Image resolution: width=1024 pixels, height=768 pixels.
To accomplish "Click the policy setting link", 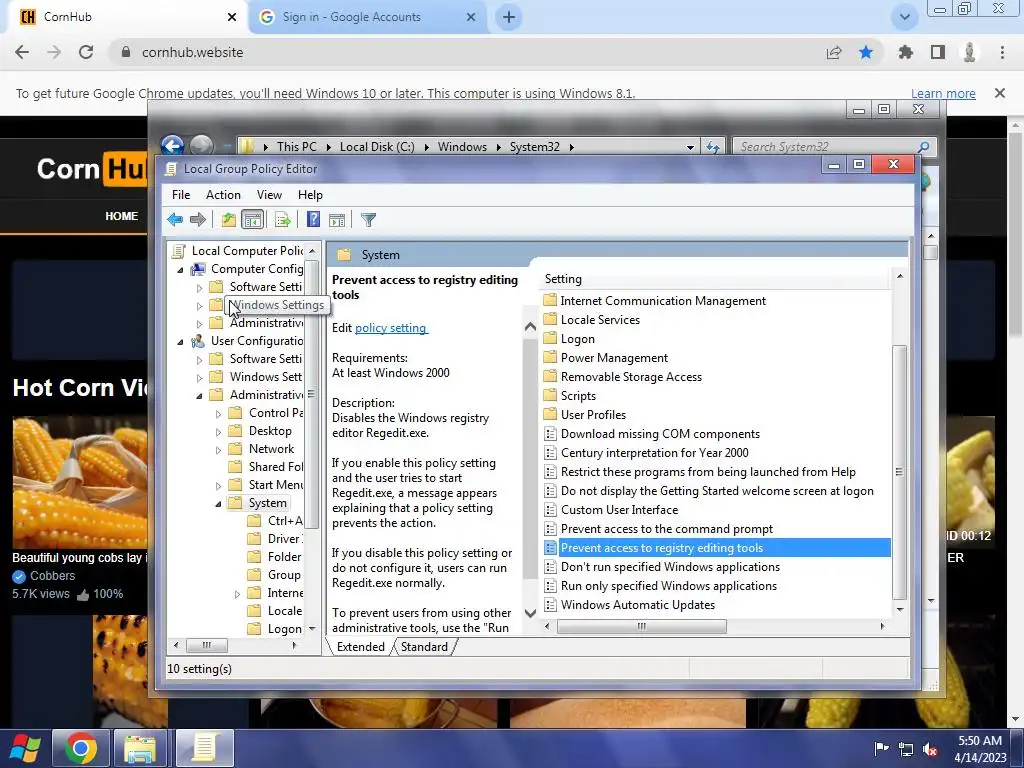I will coord(391,328).
